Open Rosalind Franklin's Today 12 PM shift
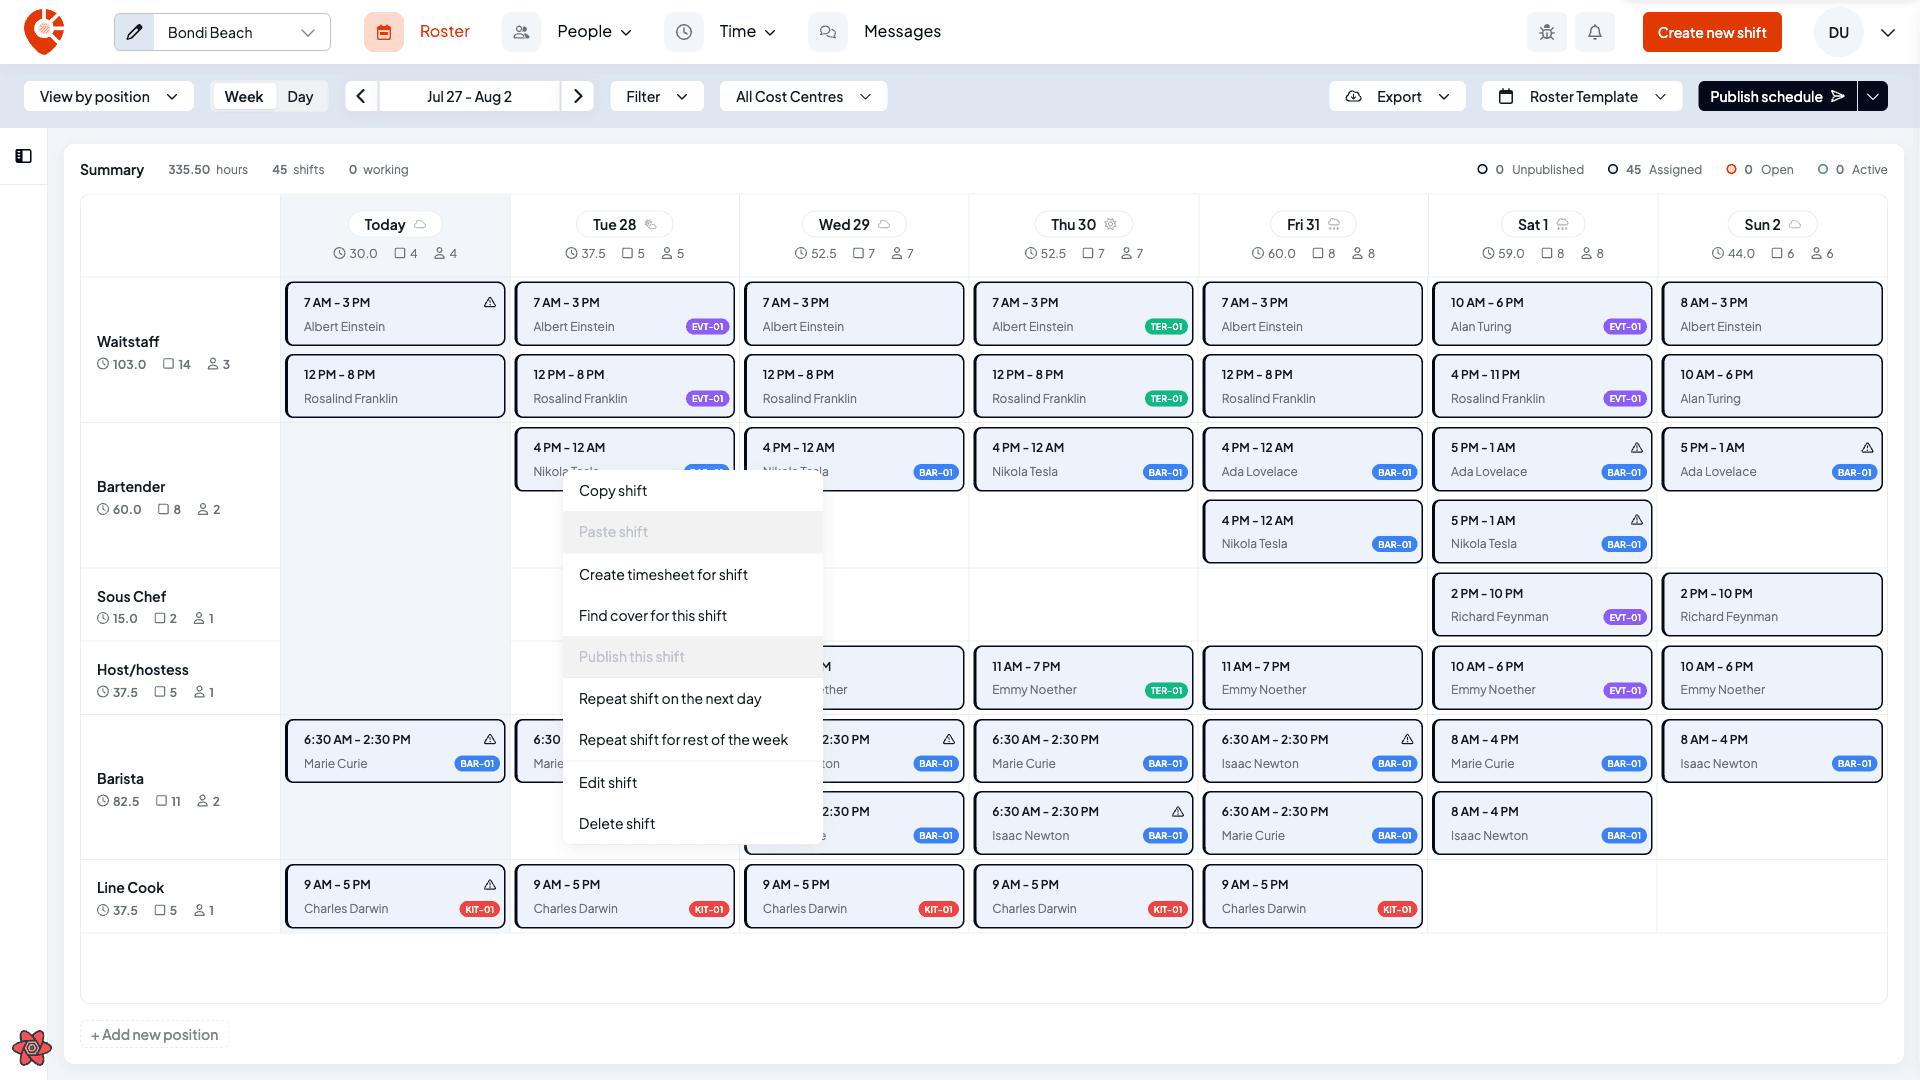The width and height of the screenshot is (1920, 1080). tap(395, 386)
